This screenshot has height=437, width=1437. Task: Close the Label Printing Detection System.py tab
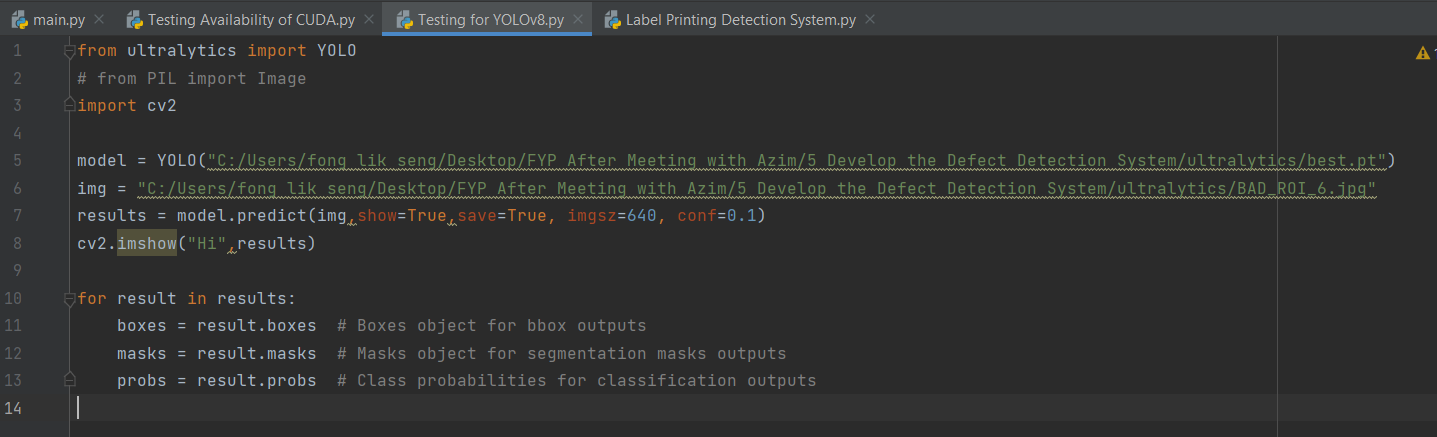[869, 19]
